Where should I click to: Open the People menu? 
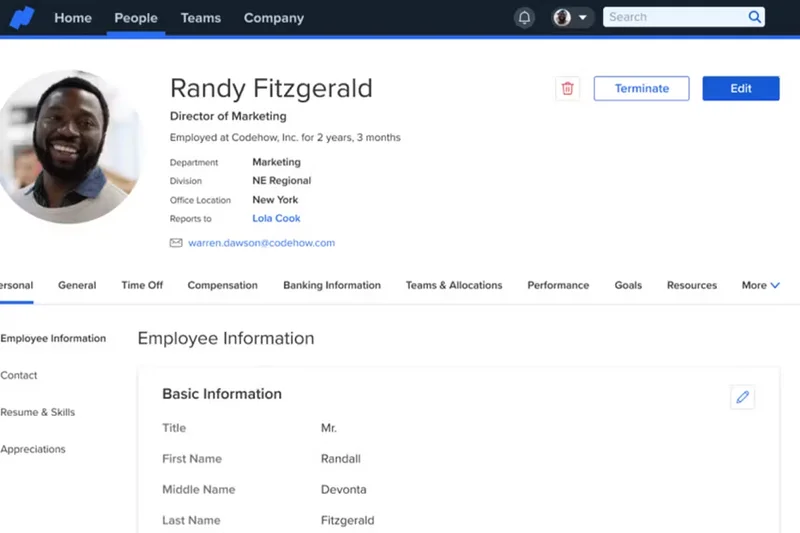point(136,18)
